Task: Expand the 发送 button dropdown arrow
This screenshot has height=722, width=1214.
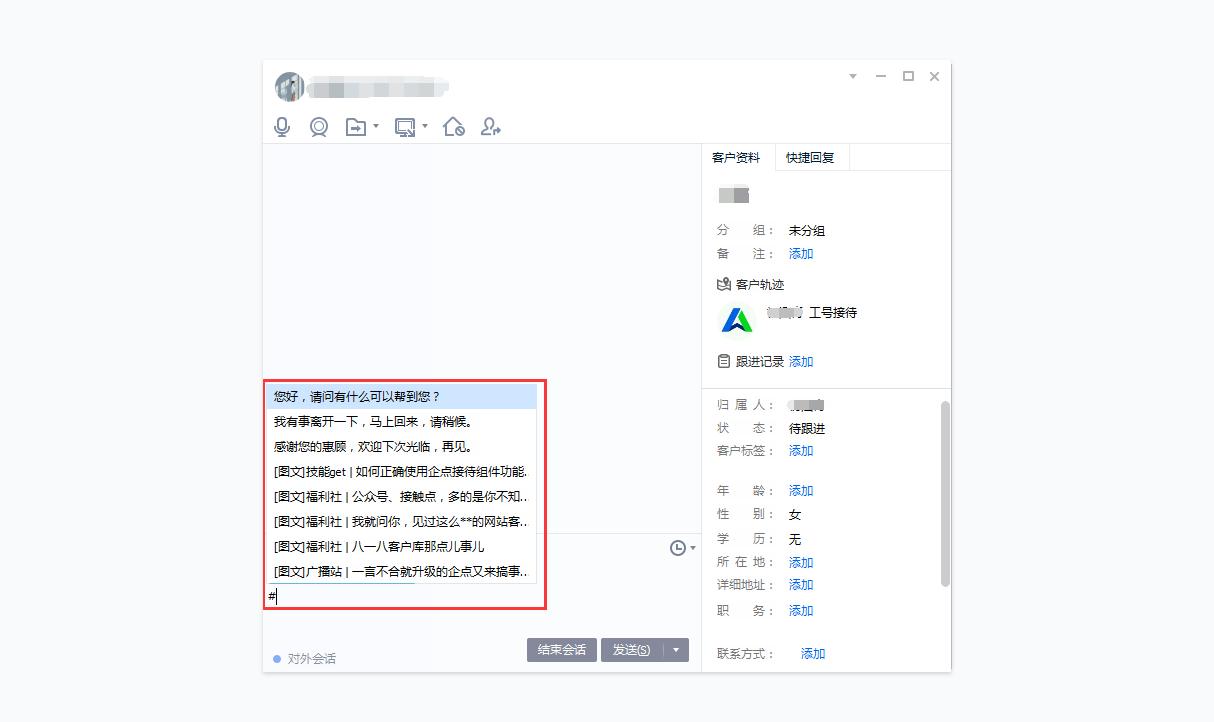Action: (676, 649)
